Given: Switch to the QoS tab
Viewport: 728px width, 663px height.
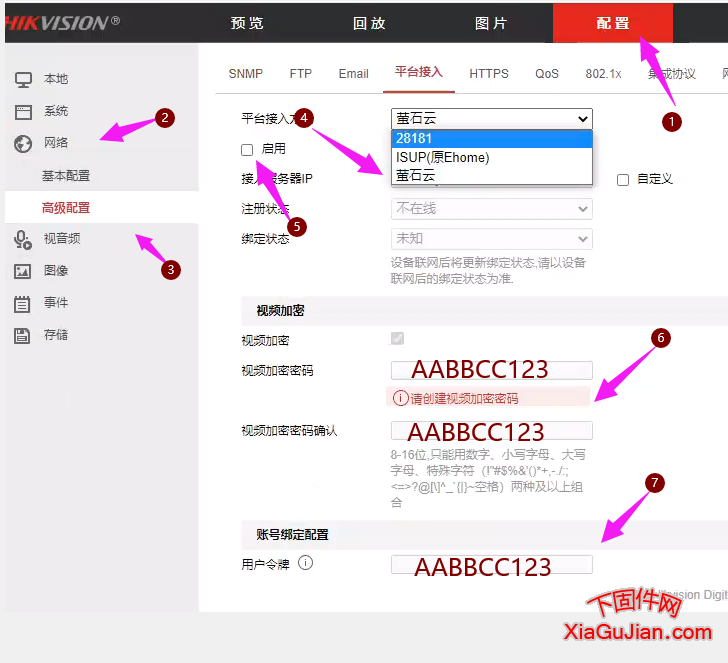Looking at the screenshot, I should point(547,74).
